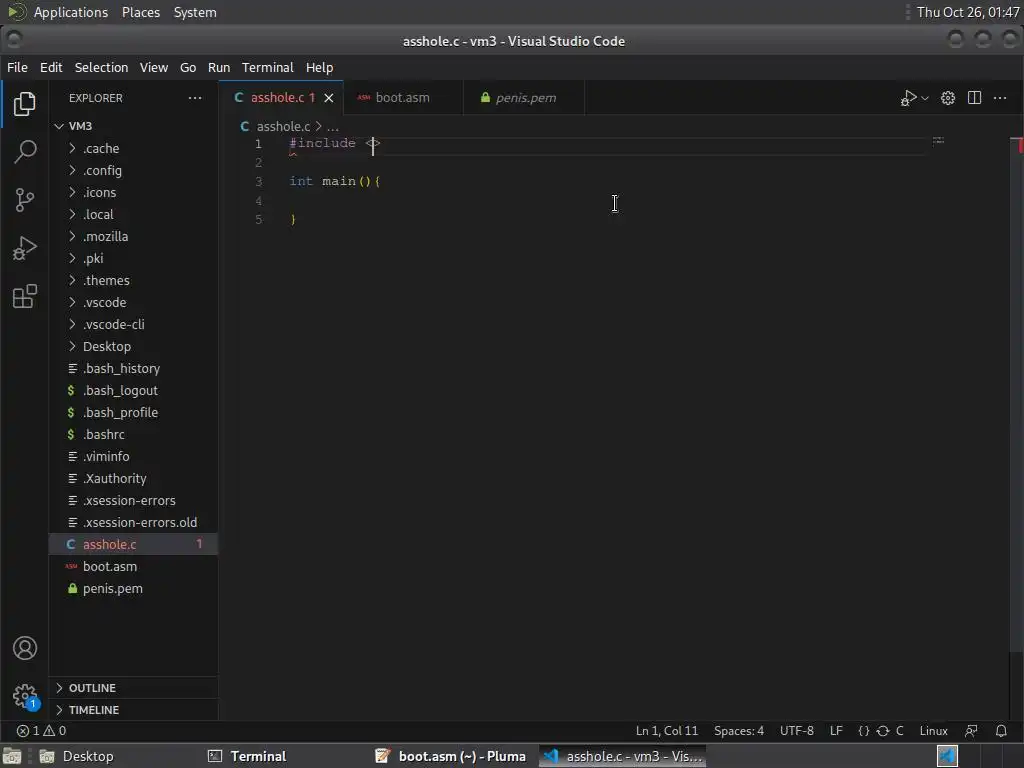Click the sync icon in status bar
Image resolution: width=1024 pixels, height=768 pixels.
tap(883, 731)
